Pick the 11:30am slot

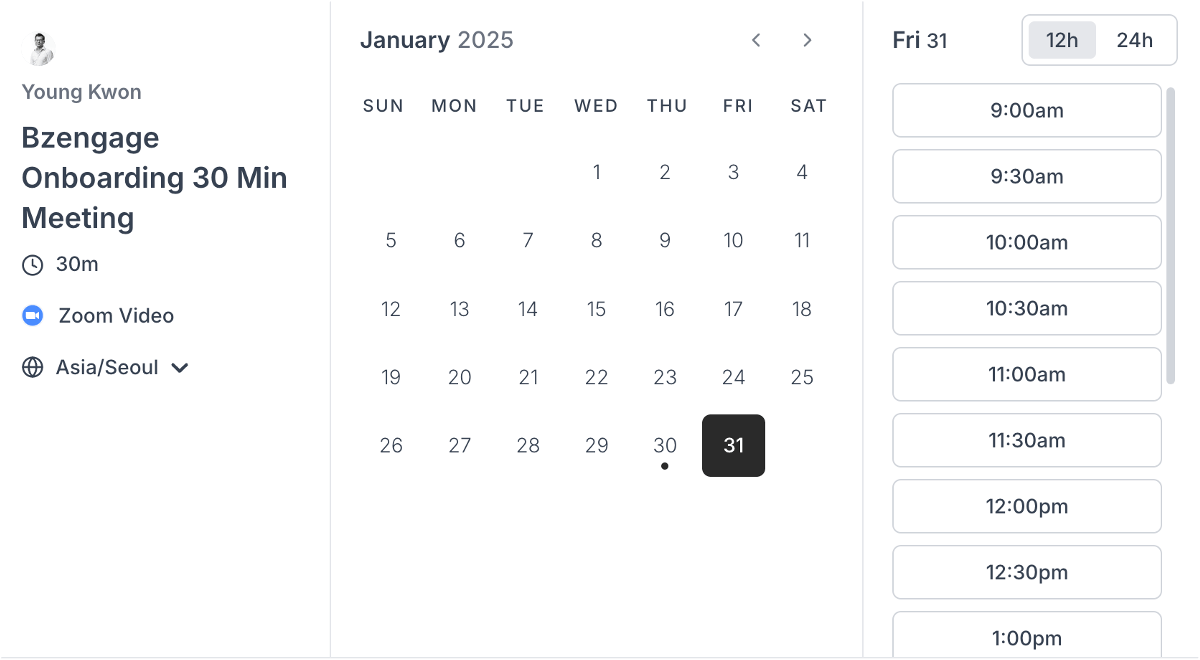1027,440
